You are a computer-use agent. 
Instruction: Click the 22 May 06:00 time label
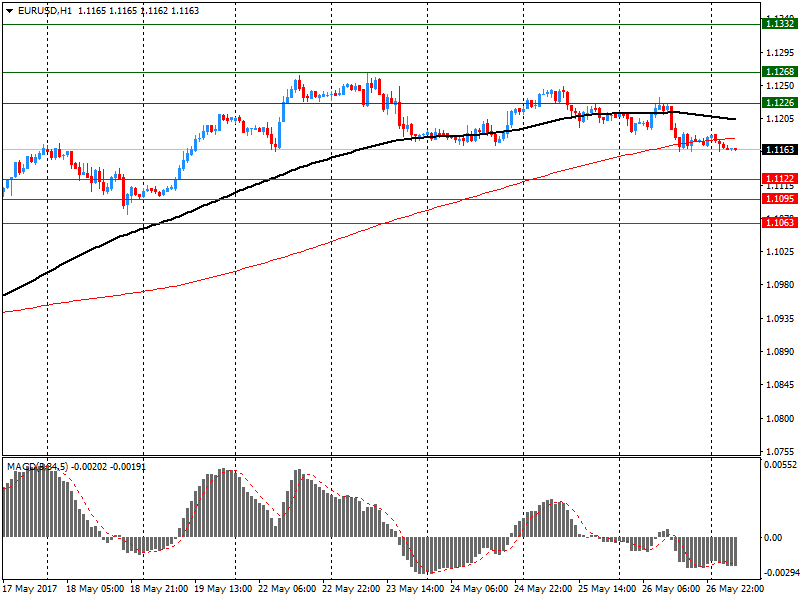287,589
